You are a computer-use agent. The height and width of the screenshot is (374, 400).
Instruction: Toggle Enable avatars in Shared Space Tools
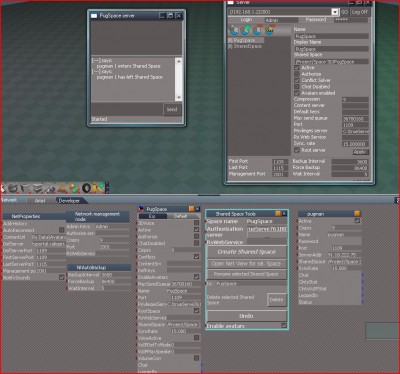tap(284, 326)
